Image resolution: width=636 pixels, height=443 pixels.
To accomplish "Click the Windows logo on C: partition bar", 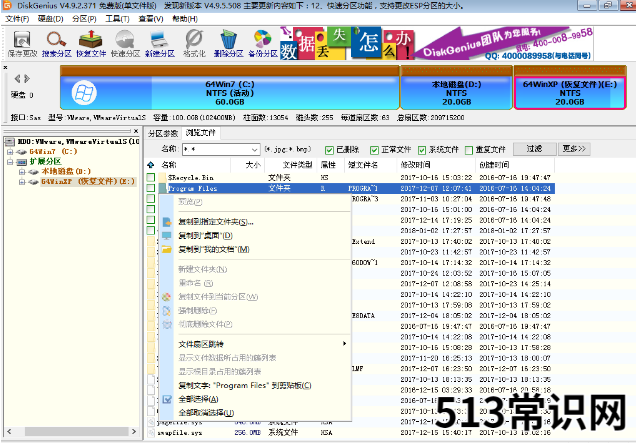I will point(84,92).
